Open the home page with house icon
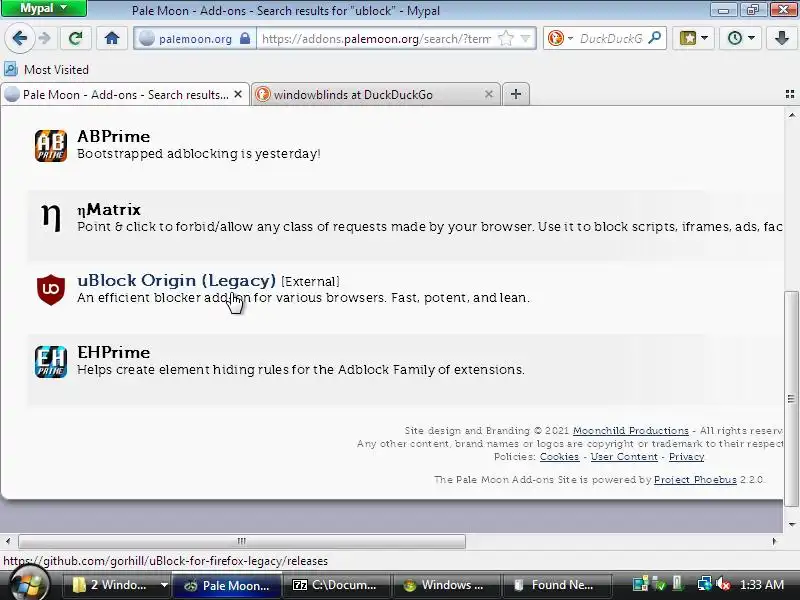 (x=112, y=38)
